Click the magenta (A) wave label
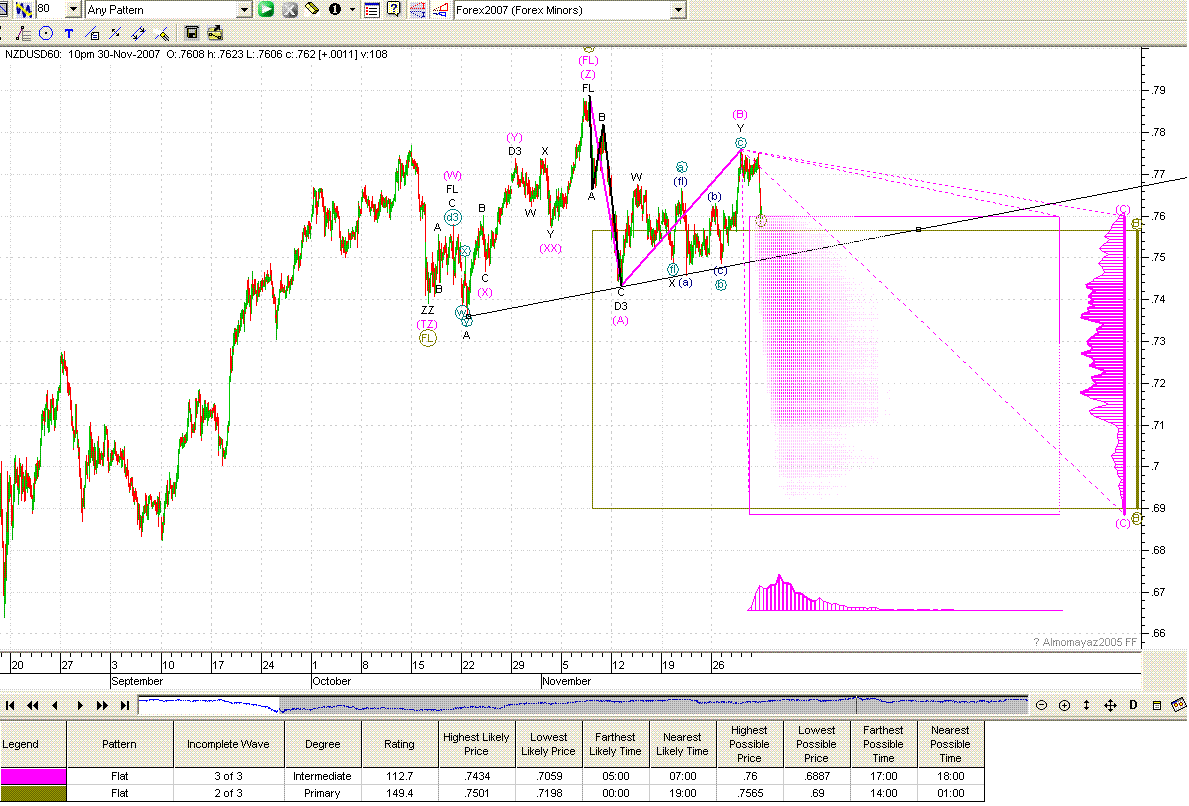1189x806 pixels. tap(620, 320)
